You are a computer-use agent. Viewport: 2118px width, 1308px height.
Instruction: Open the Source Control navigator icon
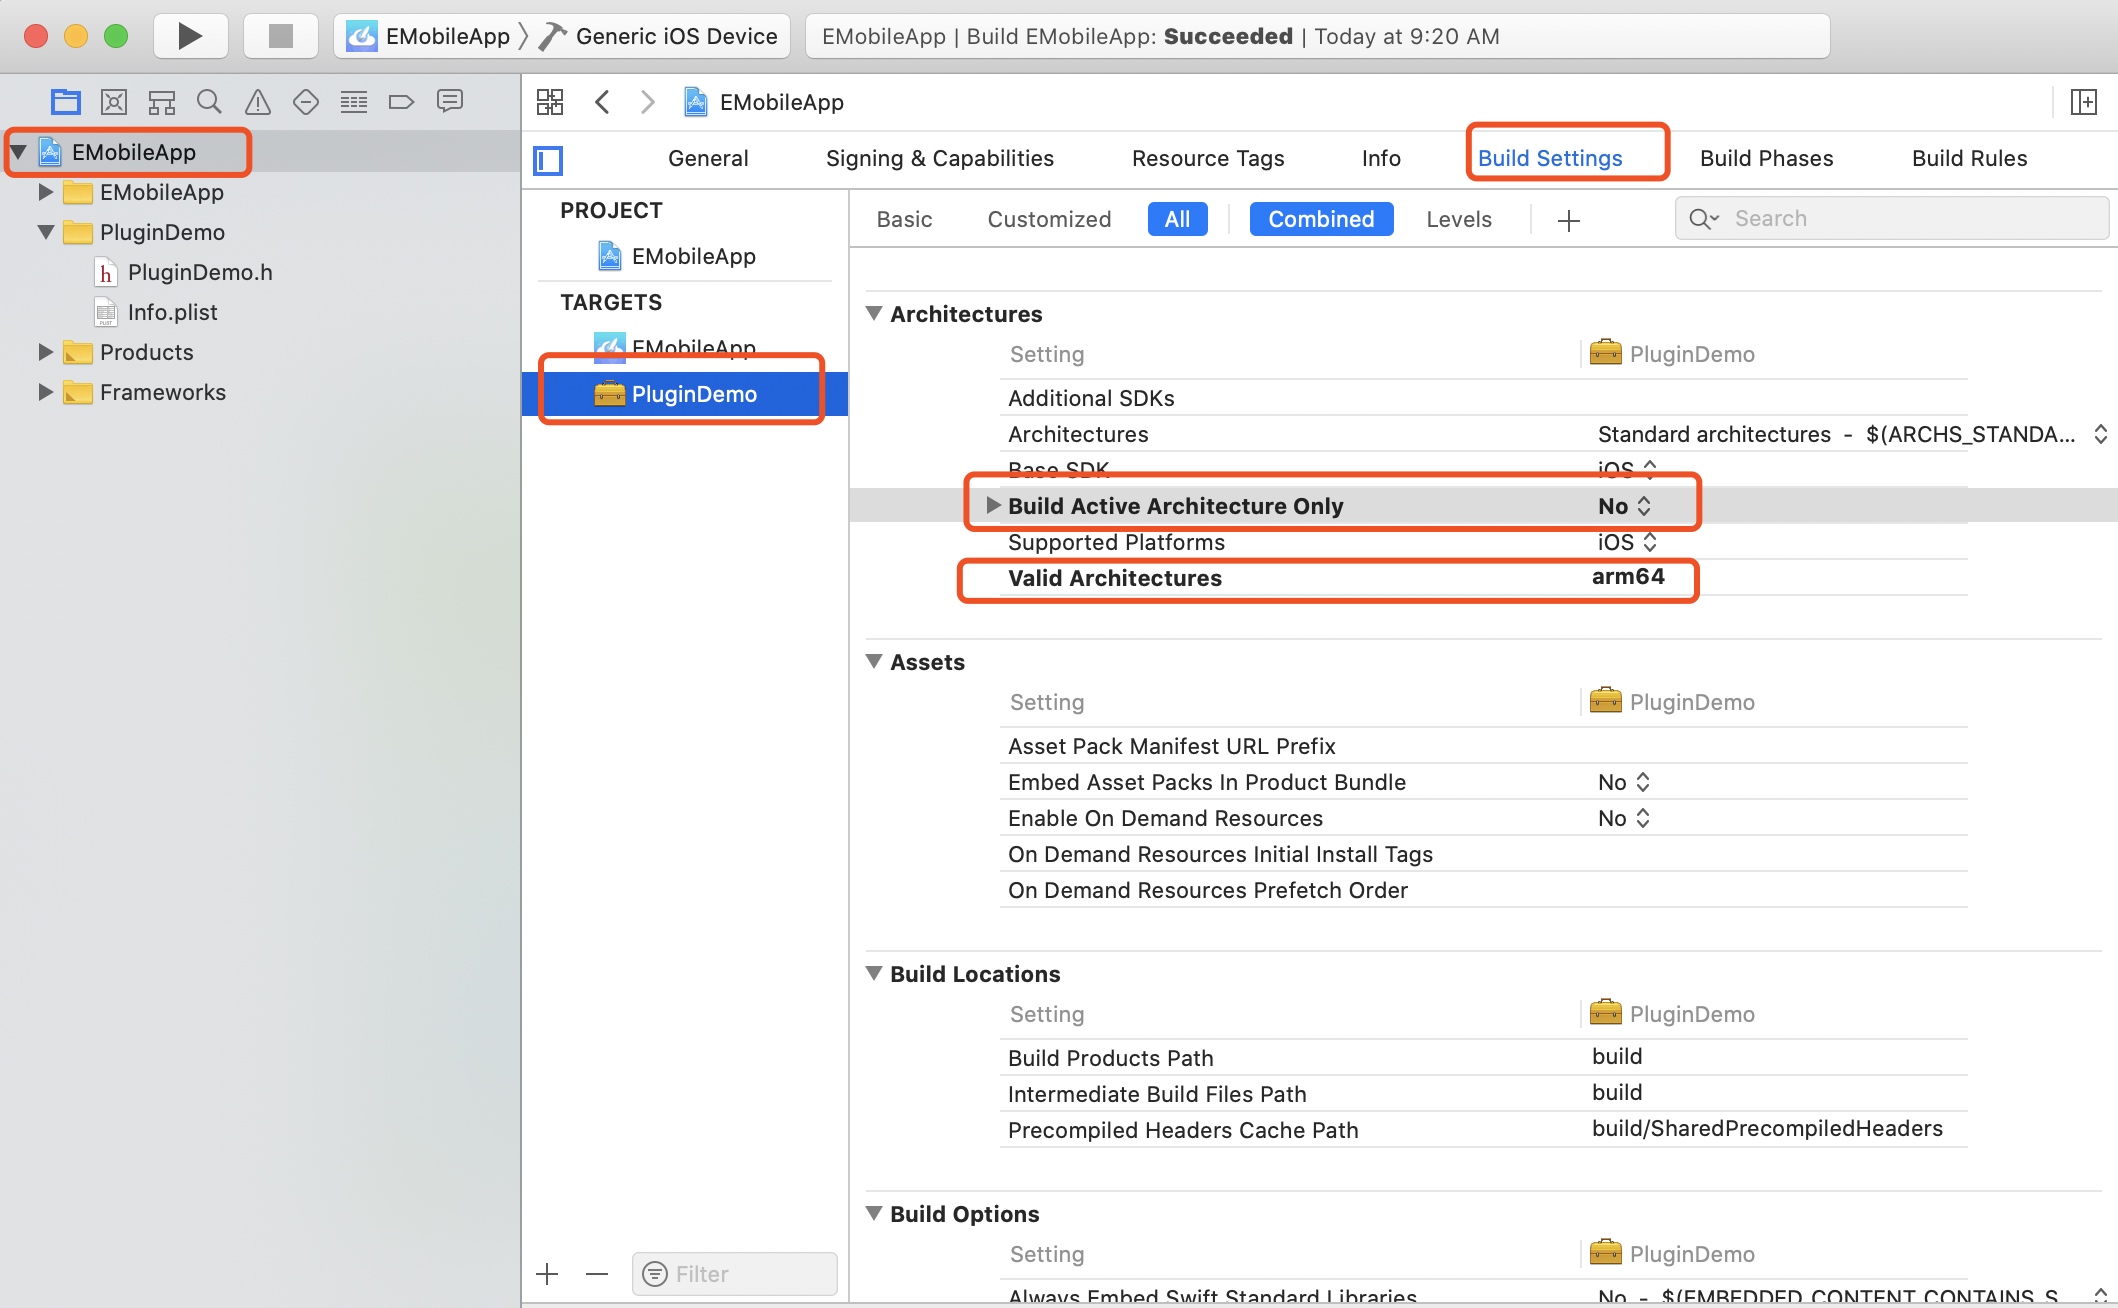[114, 101]
